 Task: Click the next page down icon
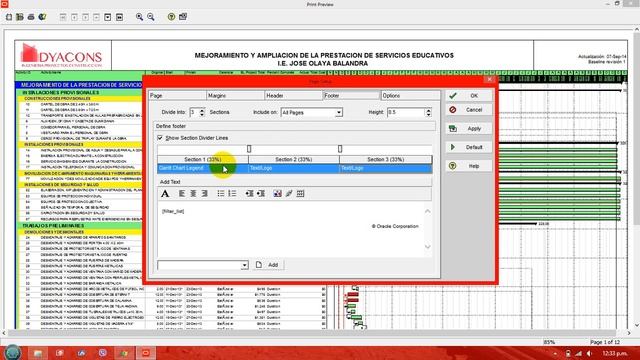(108, 17)
